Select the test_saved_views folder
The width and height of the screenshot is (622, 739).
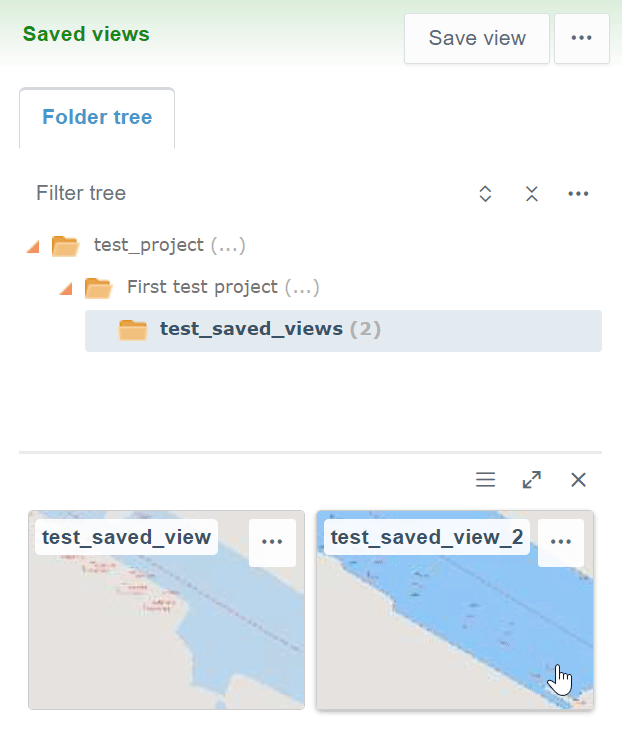[251, 329]
